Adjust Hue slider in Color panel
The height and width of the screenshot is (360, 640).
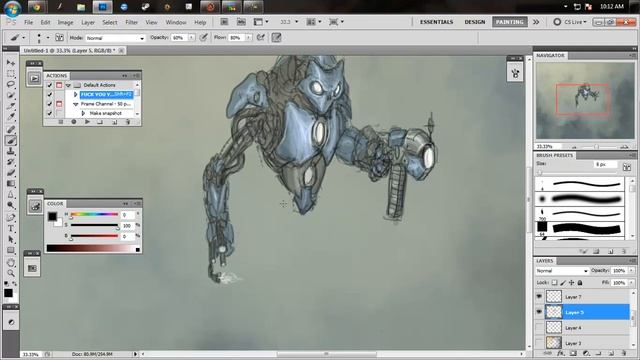tap(94, 214)
